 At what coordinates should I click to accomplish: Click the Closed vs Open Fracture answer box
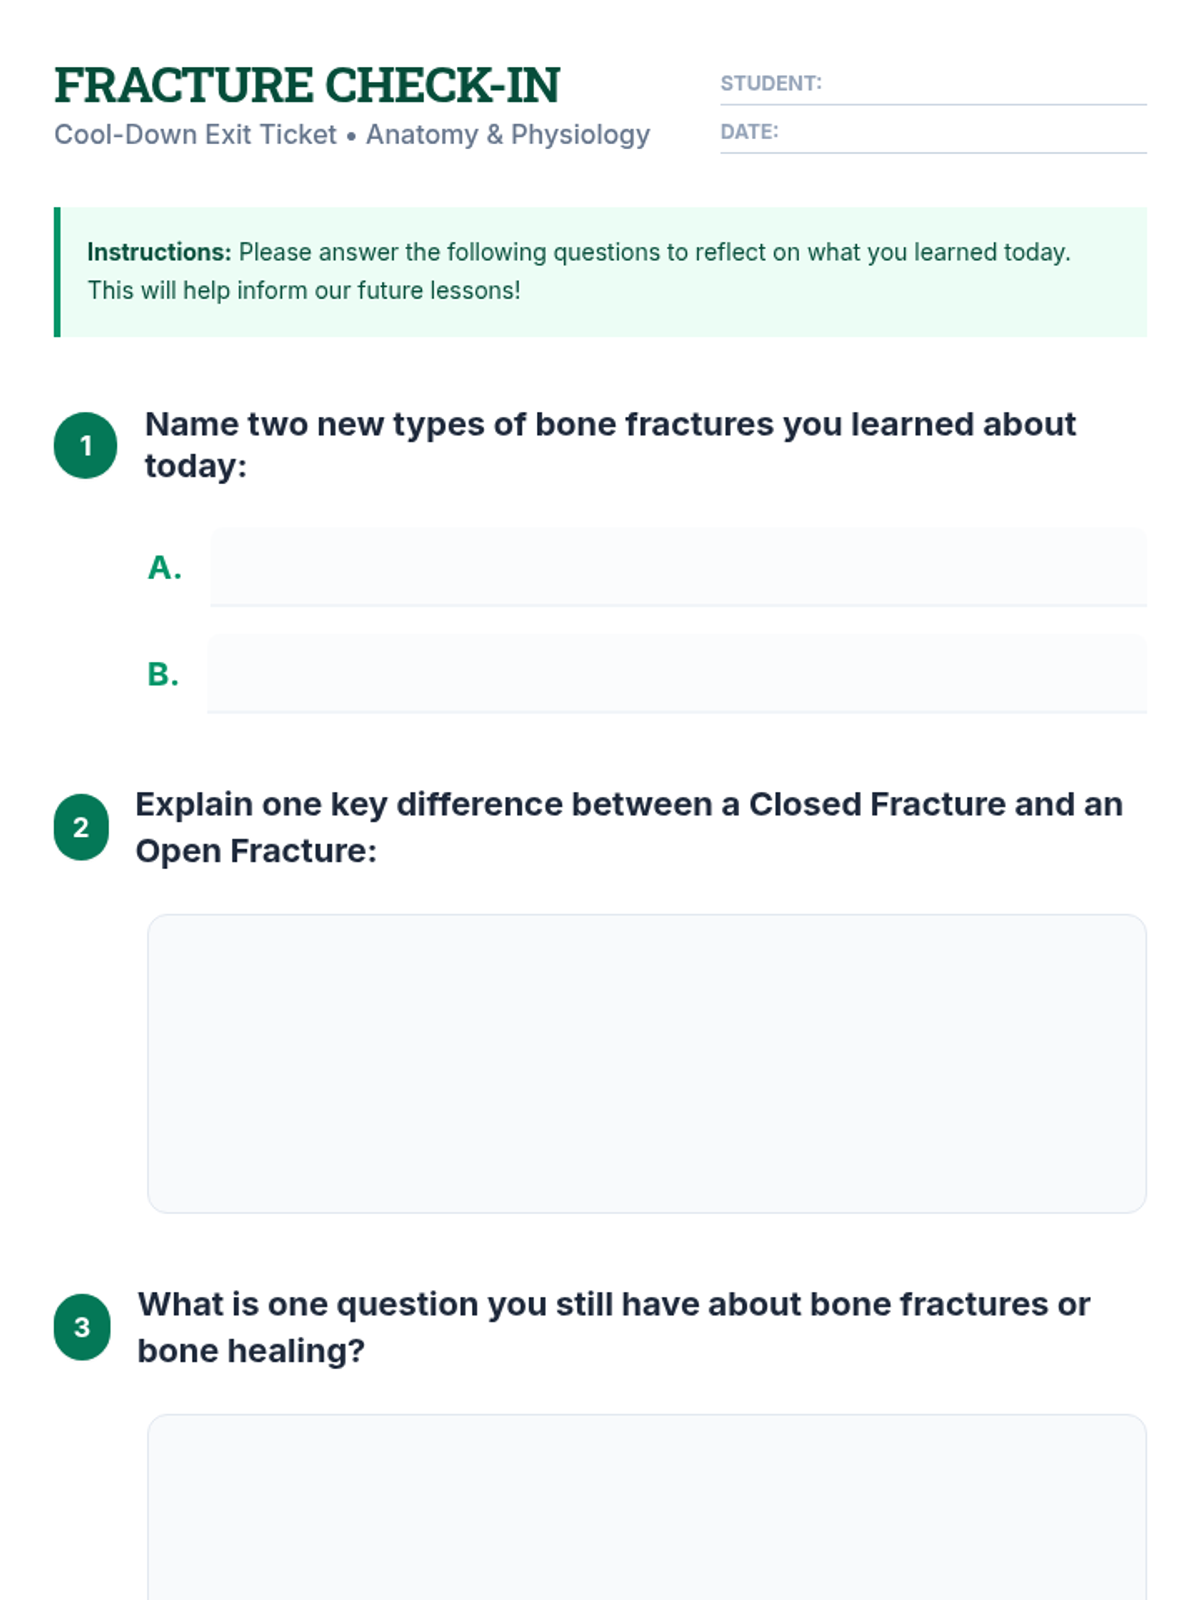point(647,1063)
